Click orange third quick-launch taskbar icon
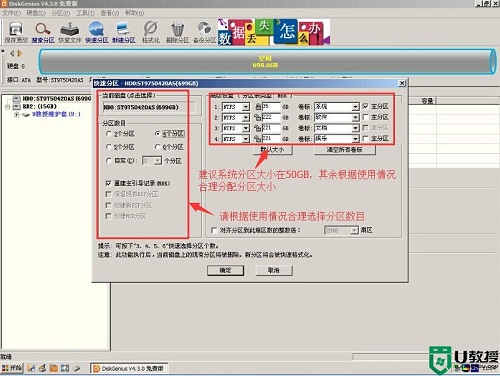Image resolution: width=500 pixels, height=376 pixels. point(54,368)
